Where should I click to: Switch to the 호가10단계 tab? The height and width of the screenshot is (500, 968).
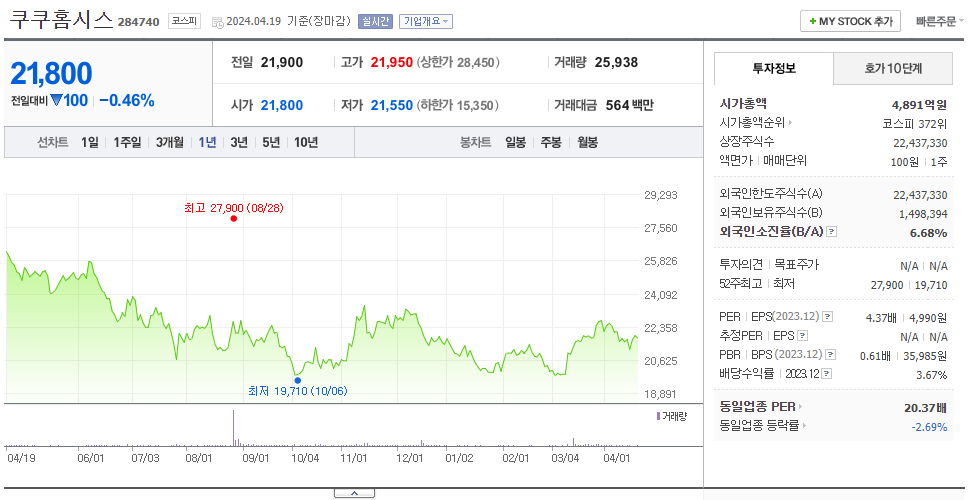[893, 69]
